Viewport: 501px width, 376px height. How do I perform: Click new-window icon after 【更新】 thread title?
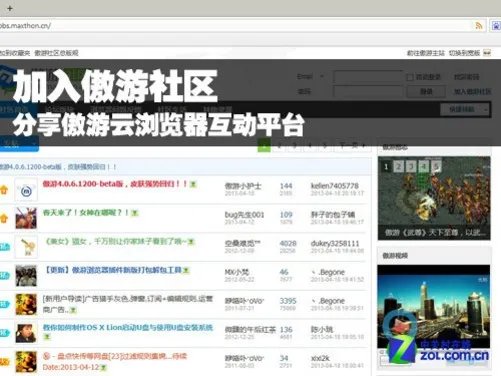tap(186, 270)
